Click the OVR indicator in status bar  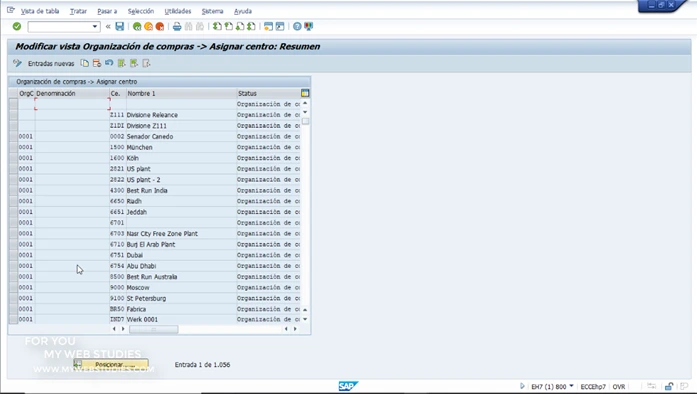click(619, 386)
